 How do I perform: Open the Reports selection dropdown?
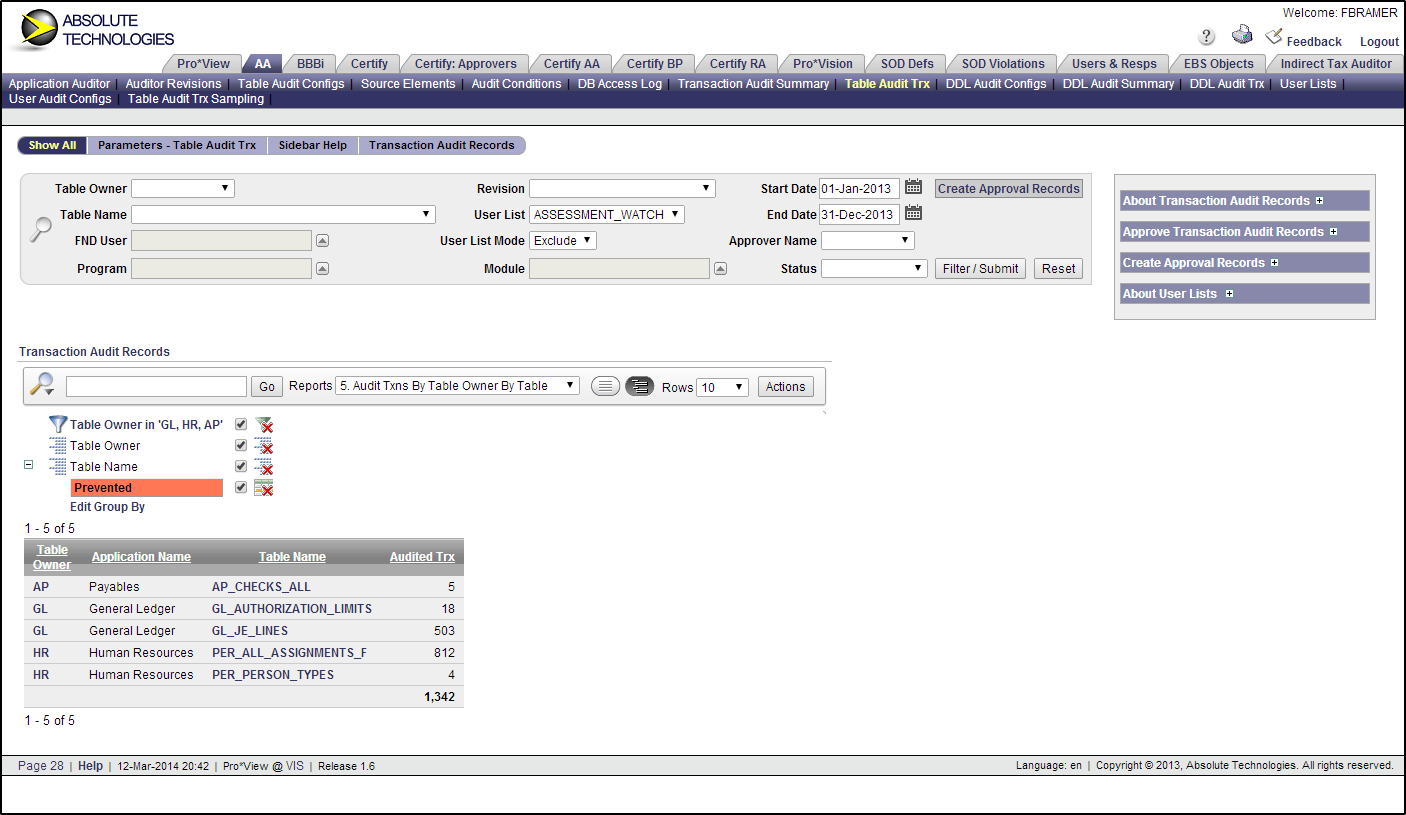tap(458, 386)
